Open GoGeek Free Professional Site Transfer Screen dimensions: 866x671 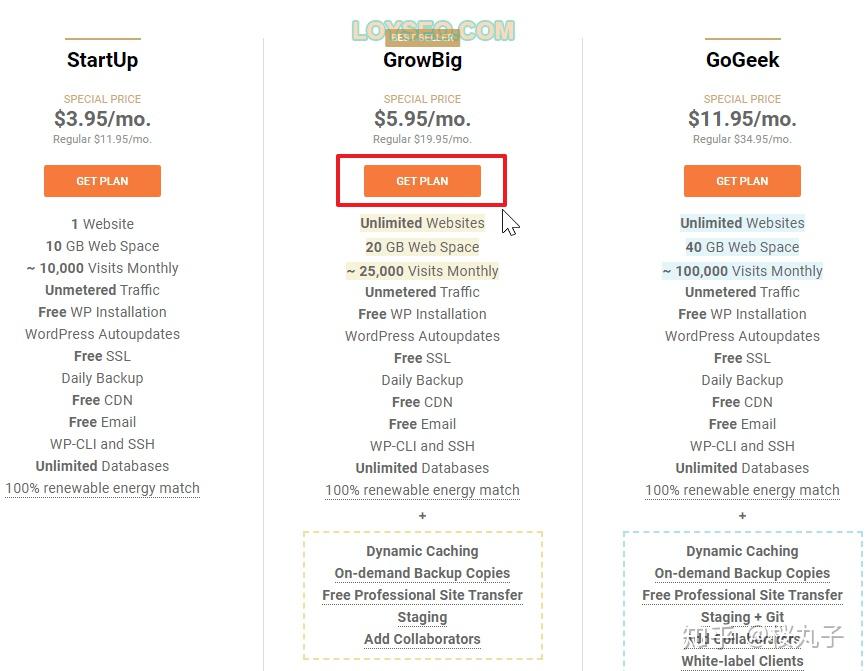coord(742,595)
